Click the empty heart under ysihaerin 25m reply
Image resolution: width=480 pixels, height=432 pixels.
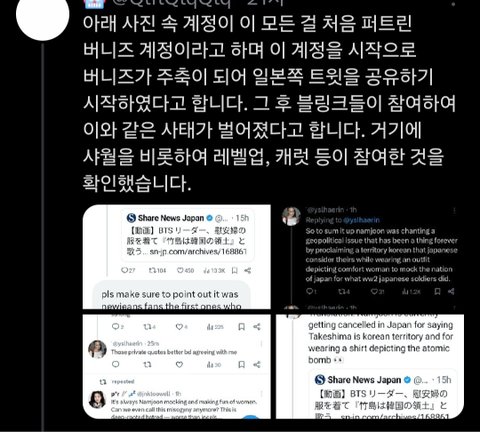[x=179, y=364]
